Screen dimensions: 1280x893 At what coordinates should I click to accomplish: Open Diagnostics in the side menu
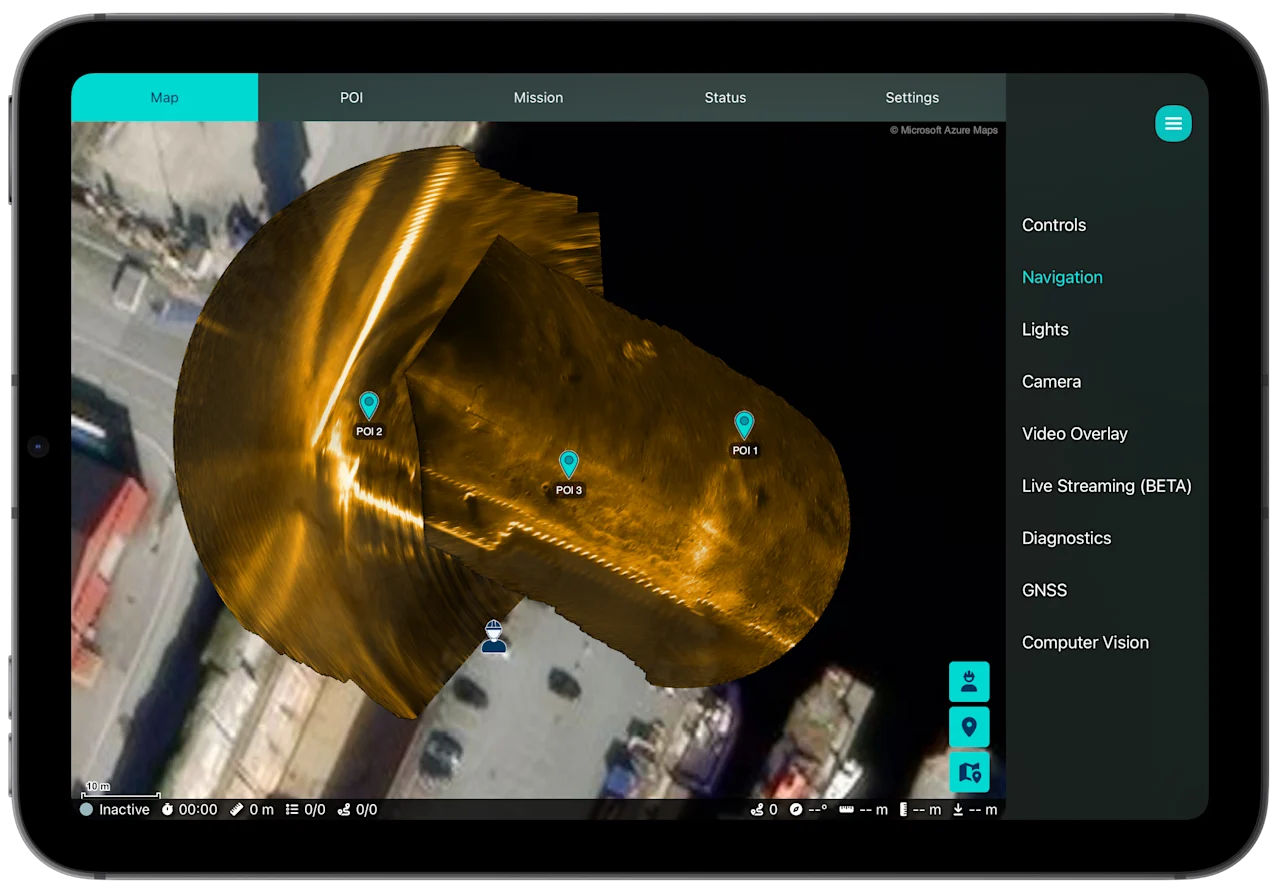click(x=1067, y=538)
